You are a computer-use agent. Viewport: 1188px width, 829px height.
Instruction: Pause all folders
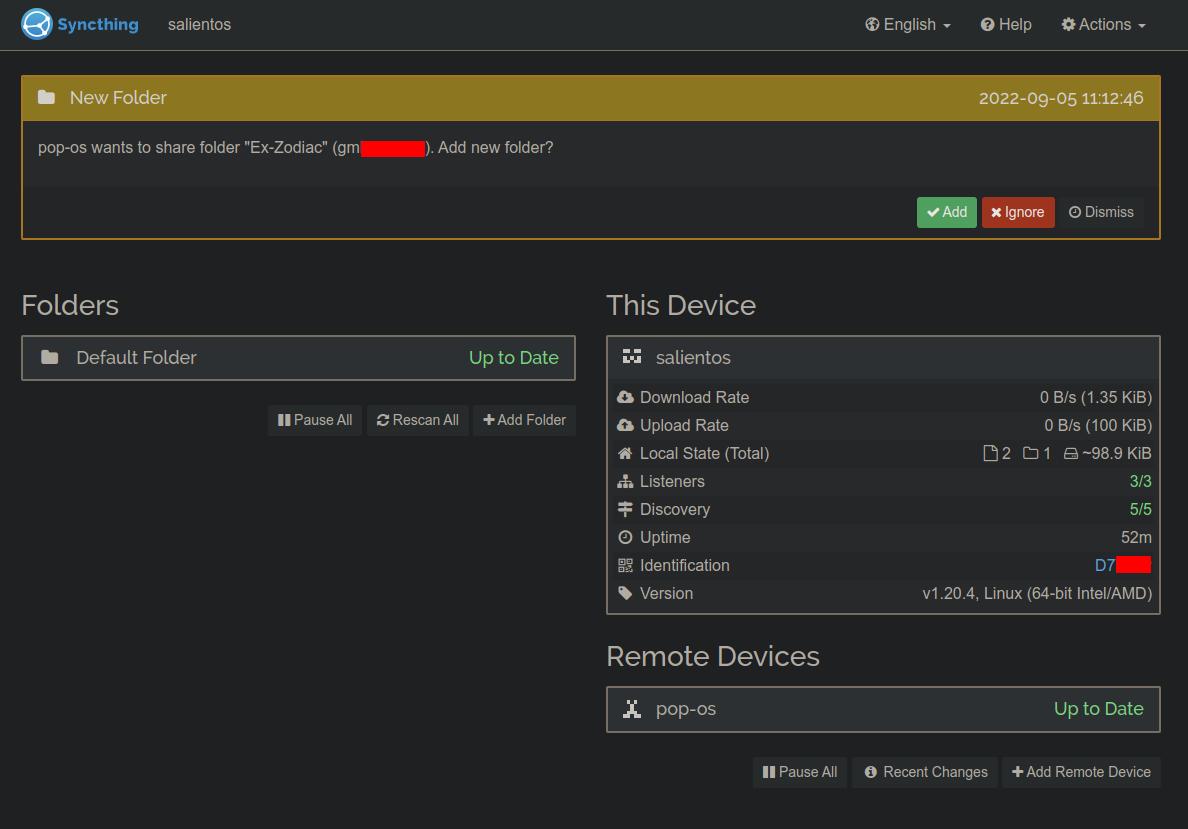point(314,420)
